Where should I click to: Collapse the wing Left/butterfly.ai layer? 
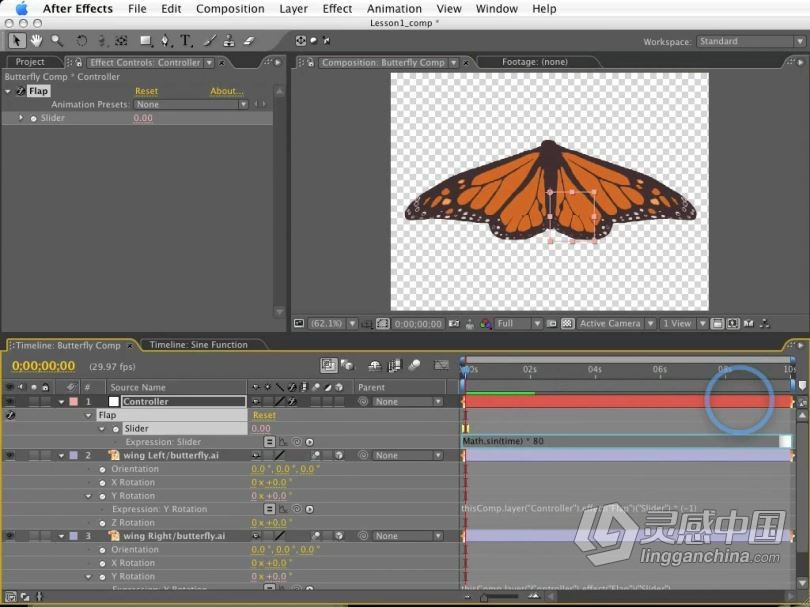[x=61, y=456]
